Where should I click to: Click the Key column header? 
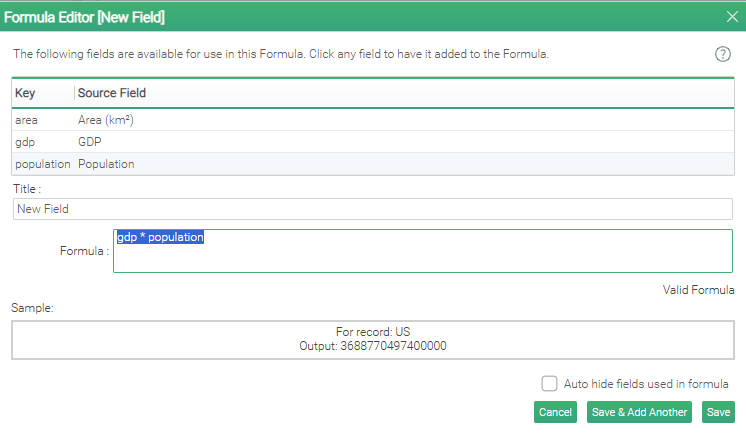pos(26,93)
